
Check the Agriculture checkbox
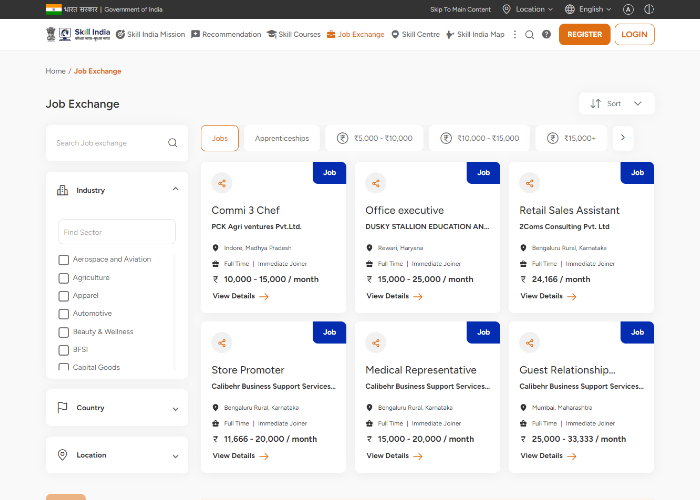click(64, 278)
